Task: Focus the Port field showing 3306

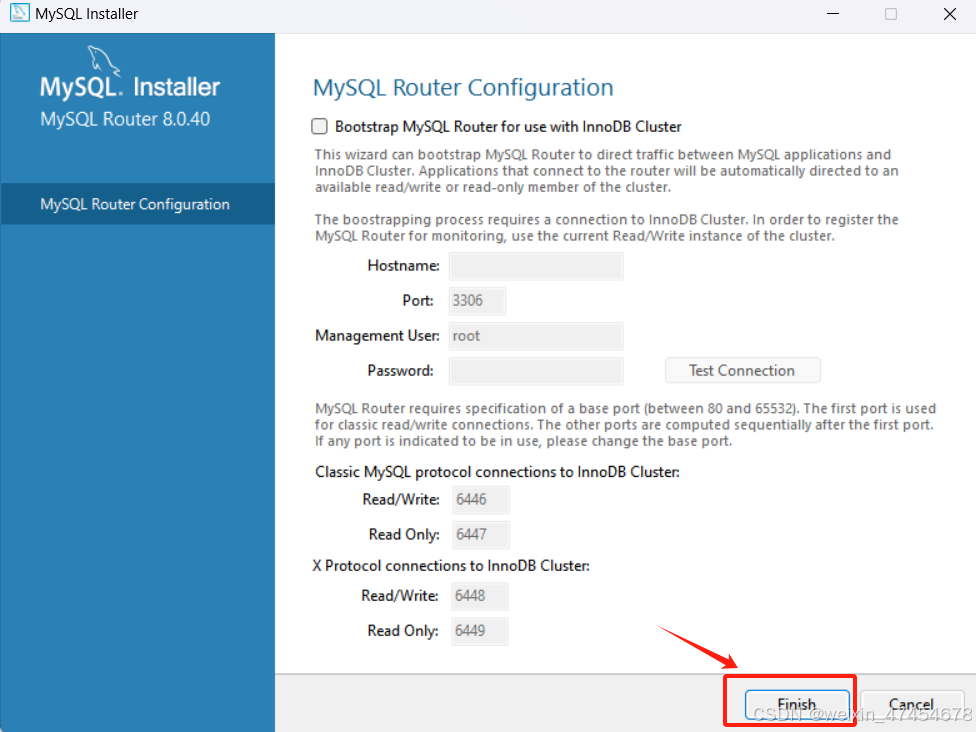Action: pos(477,301)
